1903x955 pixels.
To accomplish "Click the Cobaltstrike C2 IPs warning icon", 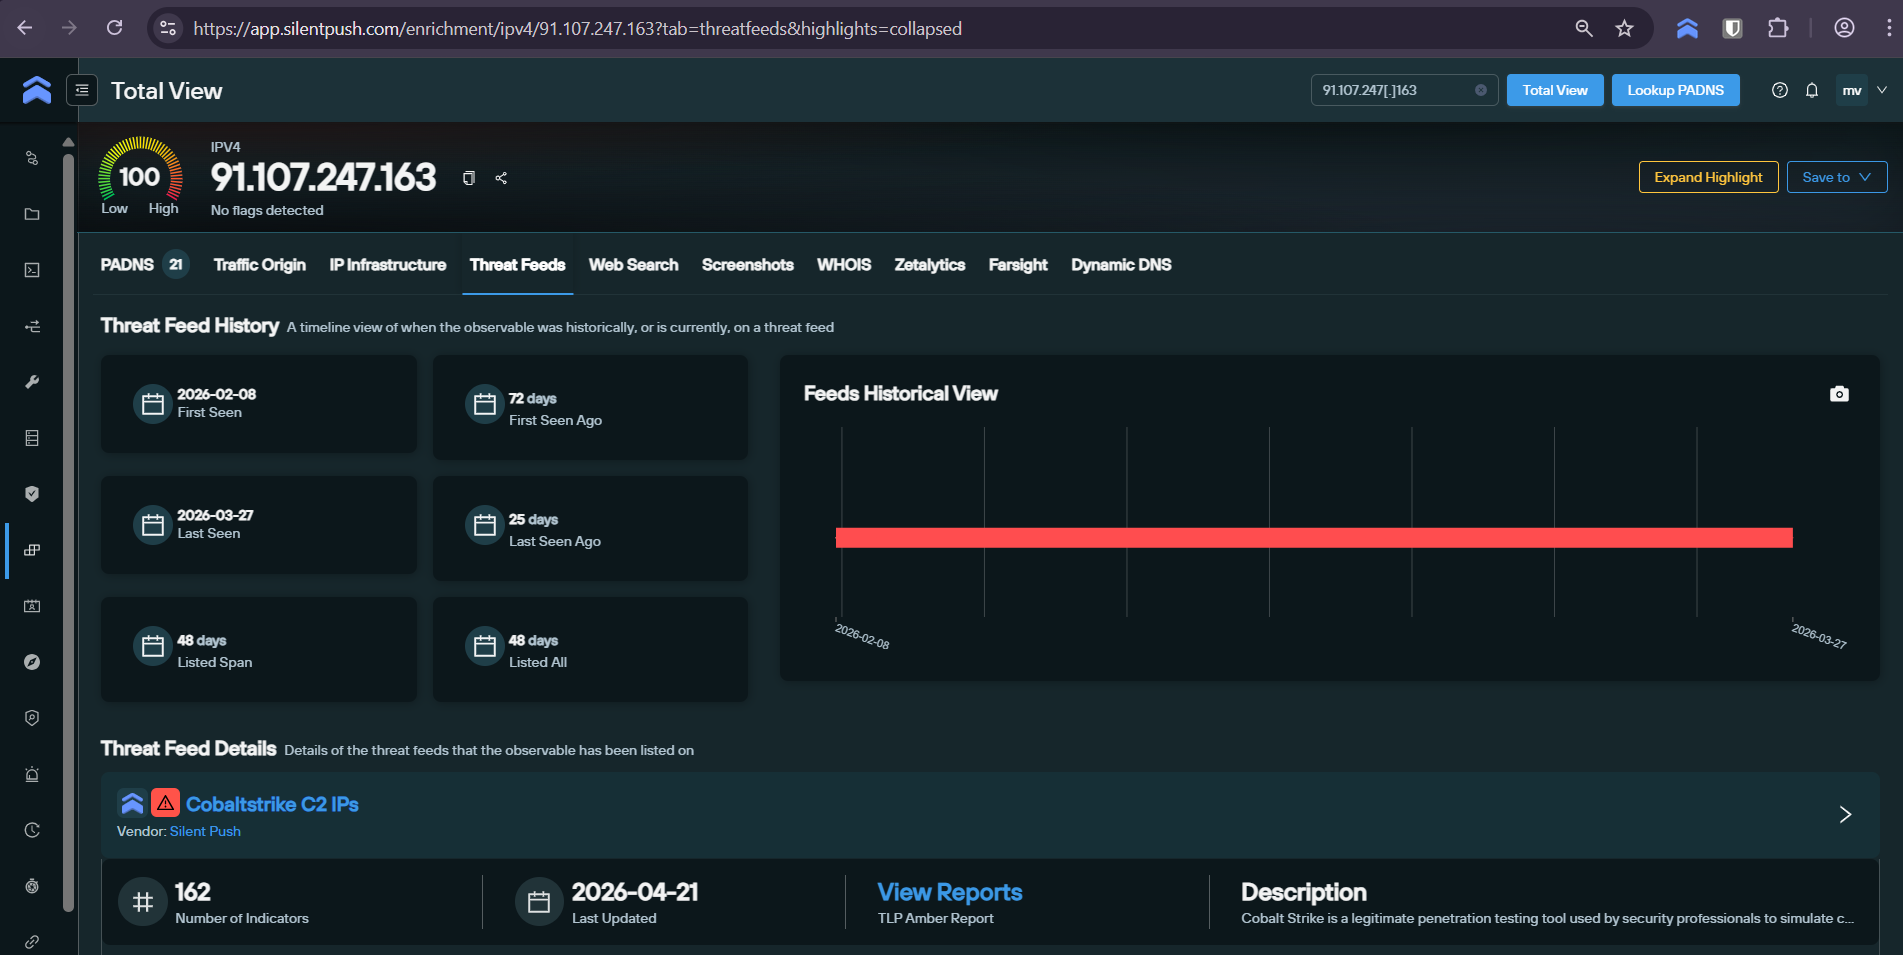I will pyautogui.click(x=165, y=801).
